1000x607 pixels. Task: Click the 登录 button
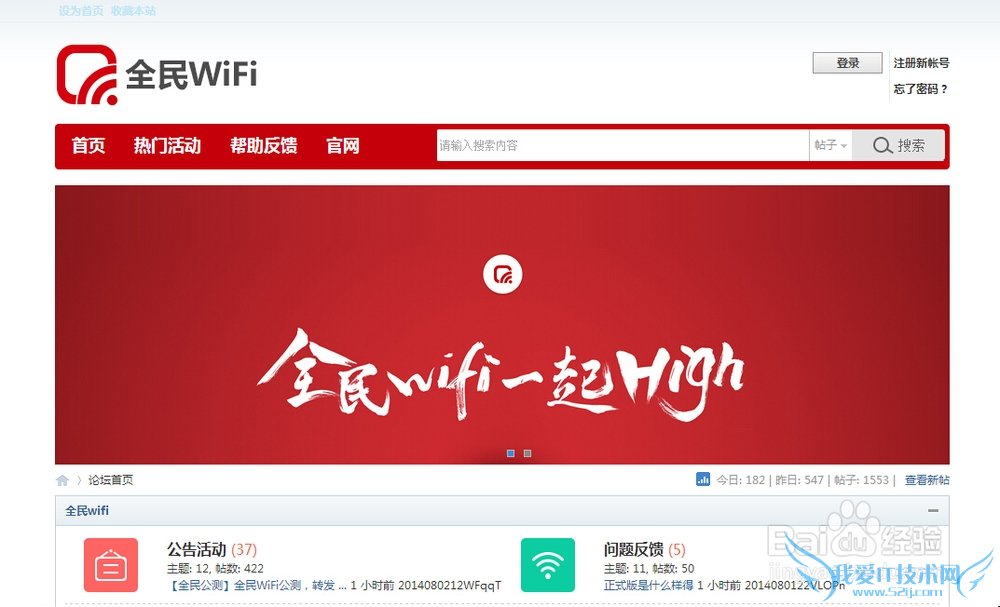848,63
